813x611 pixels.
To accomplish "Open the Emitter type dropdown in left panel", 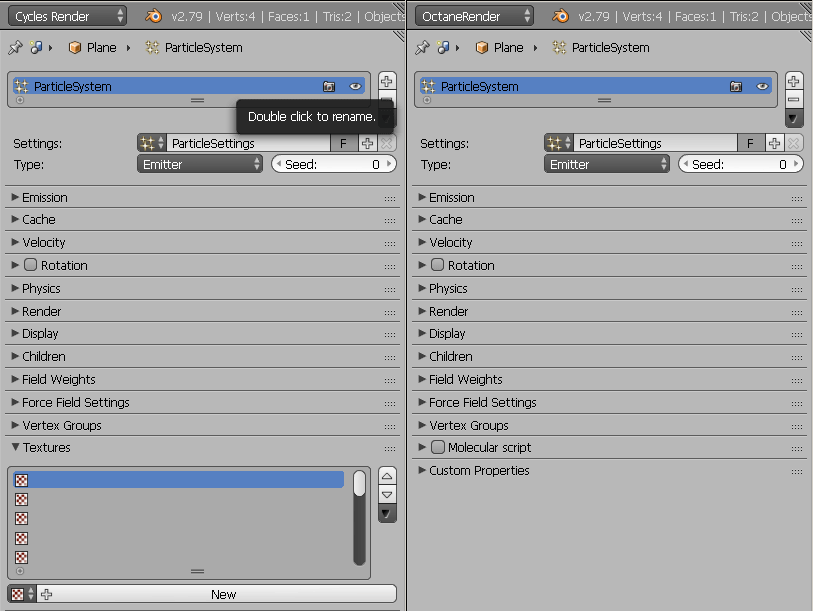I will 200,164.
